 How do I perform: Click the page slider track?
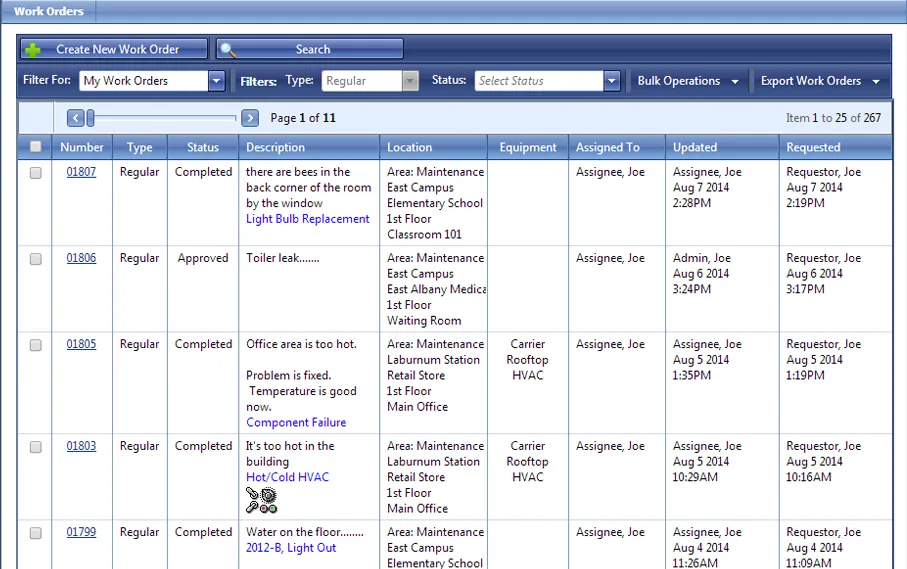(x=165, y=118)
